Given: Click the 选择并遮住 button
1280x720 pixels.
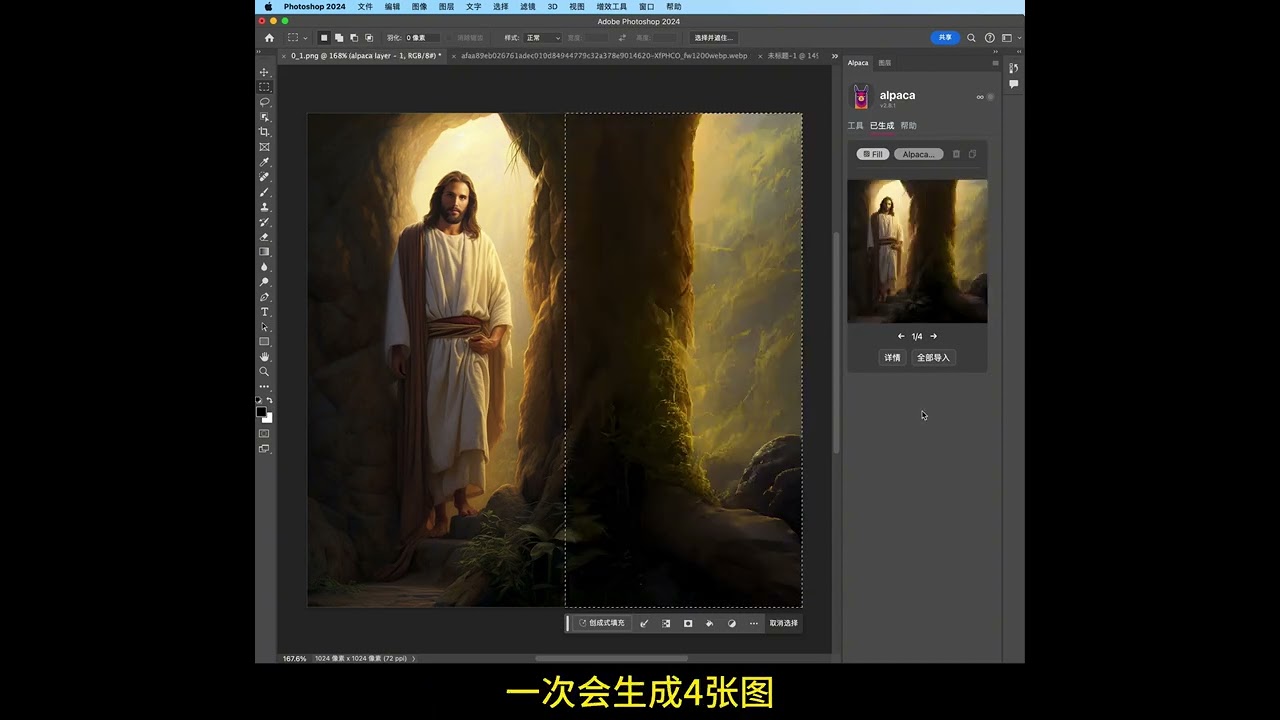Looking at the screenshot, I should point(714,38).
